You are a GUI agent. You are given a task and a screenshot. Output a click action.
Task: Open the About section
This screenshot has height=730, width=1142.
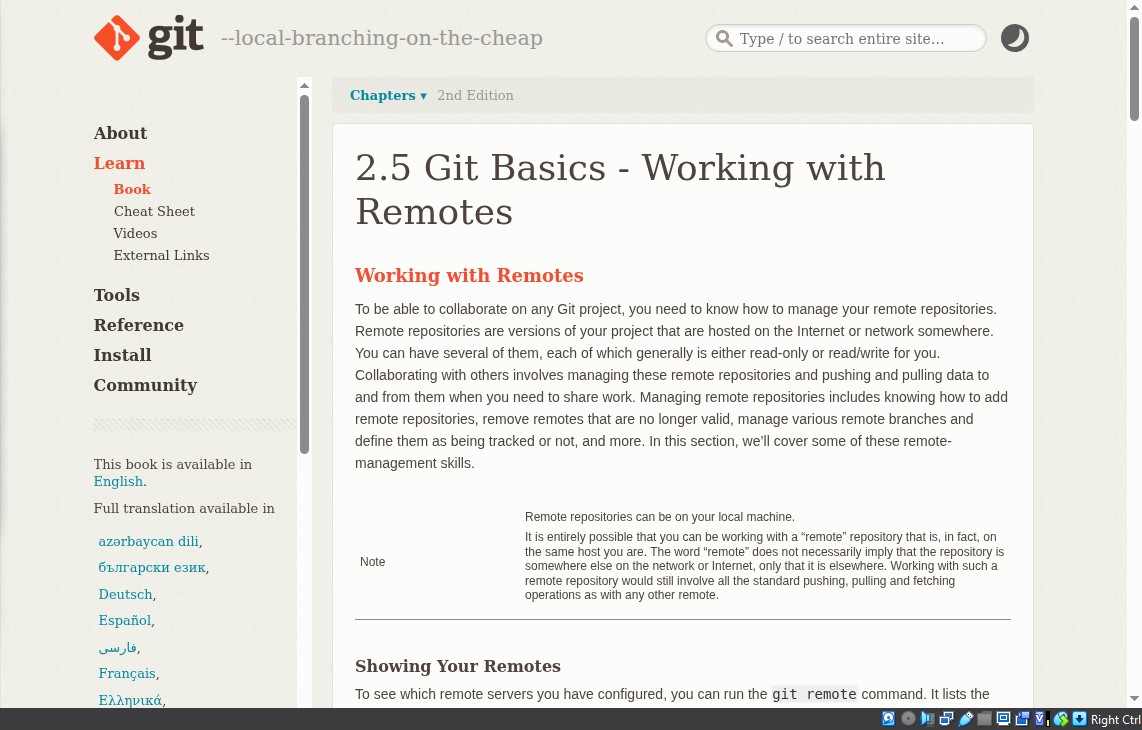point(120,133)
